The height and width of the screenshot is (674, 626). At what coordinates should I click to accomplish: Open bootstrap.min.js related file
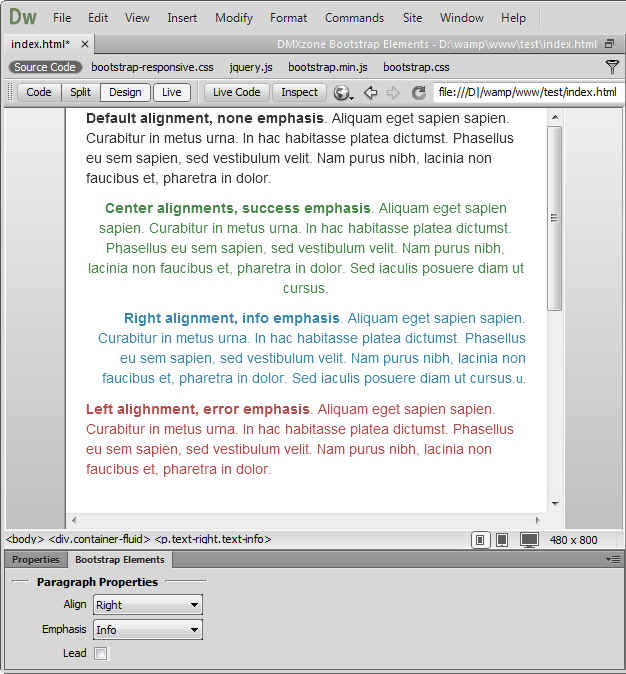point(328,67)
